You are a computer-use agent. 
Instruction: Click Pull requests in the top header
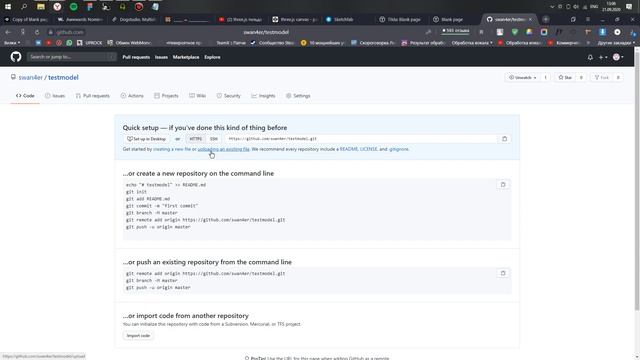(136, 57)
